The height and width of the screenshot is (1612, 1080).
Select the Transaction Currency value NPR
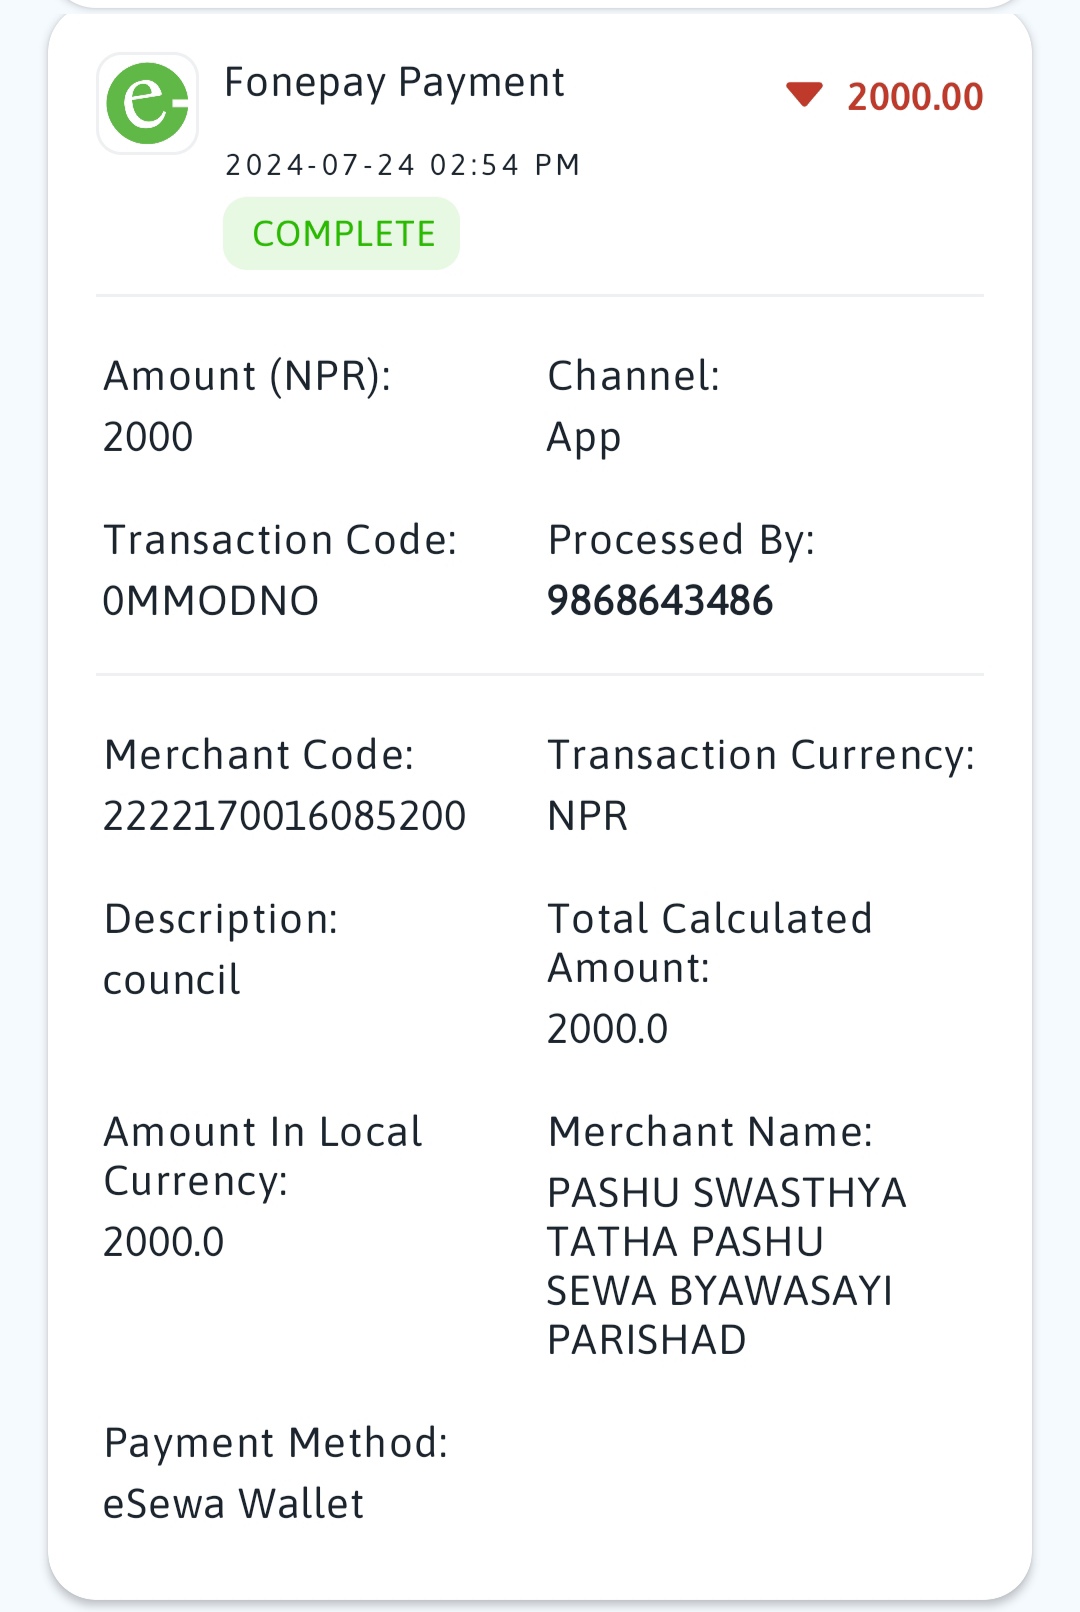(588, 816)
